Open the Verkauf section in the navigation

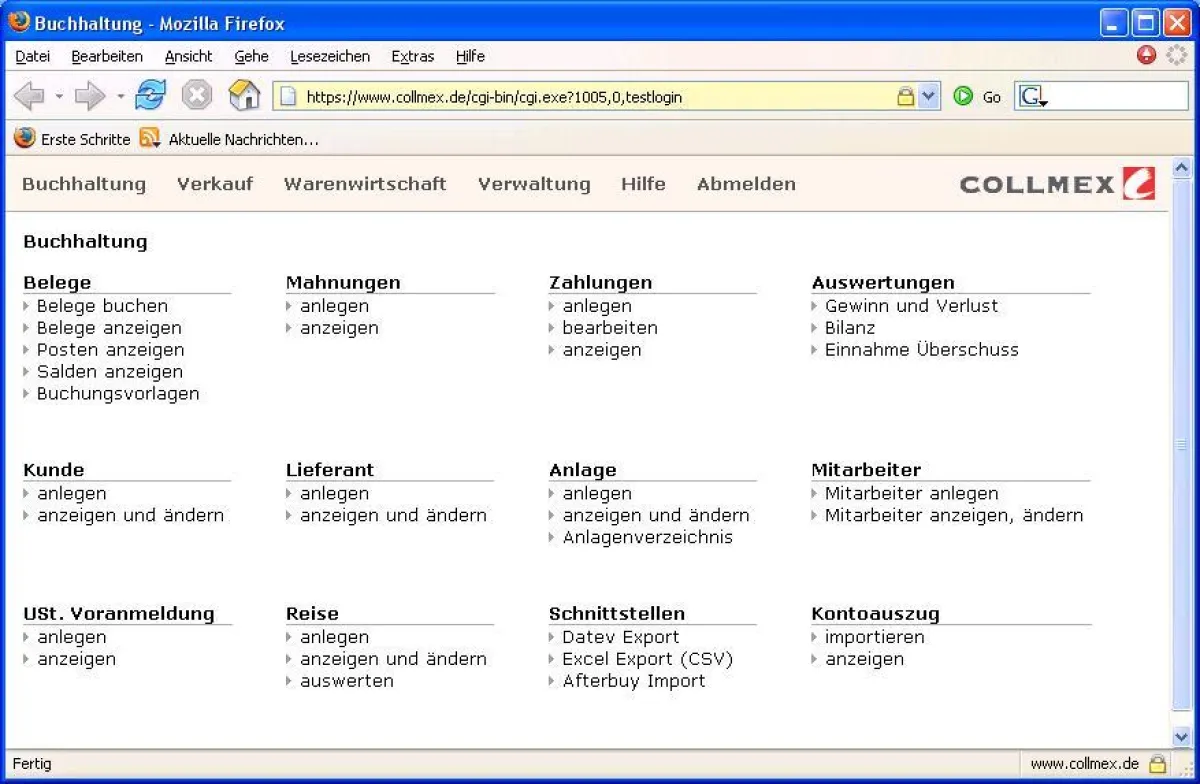[x=214, y=183]
